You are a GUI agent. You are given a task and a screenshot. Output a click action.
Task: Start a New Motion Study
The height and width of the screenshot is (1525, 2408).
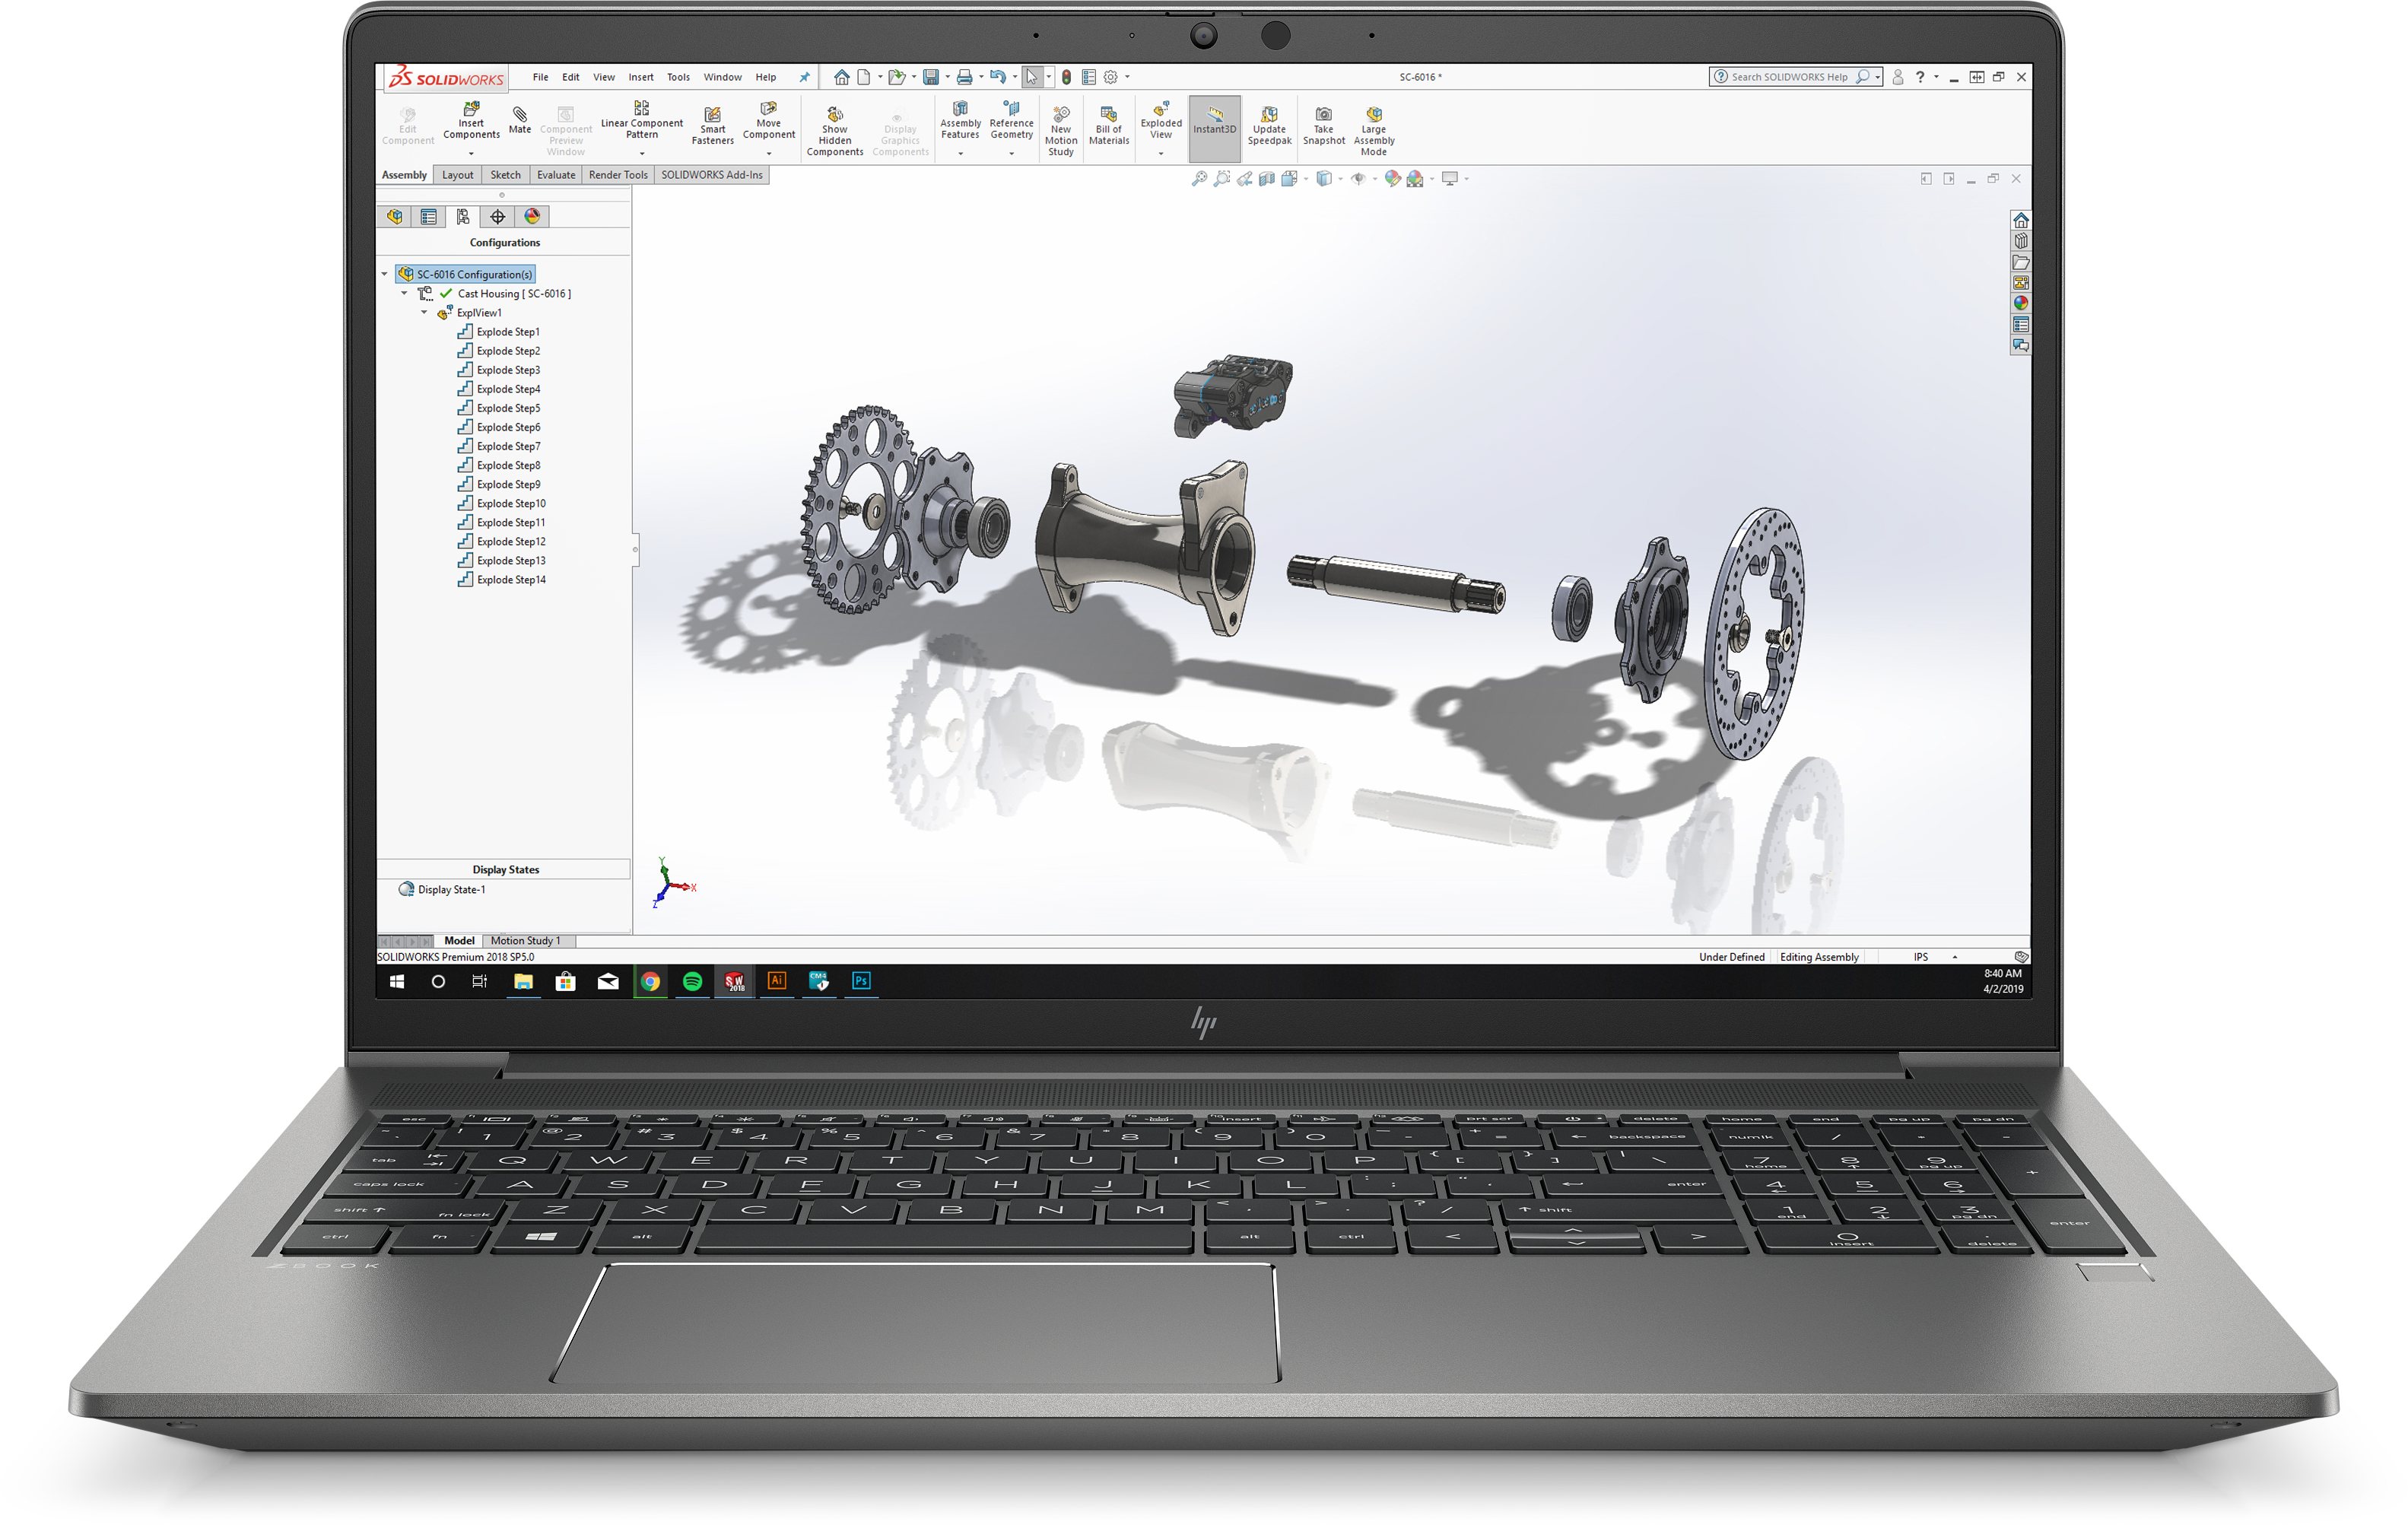1061,114
